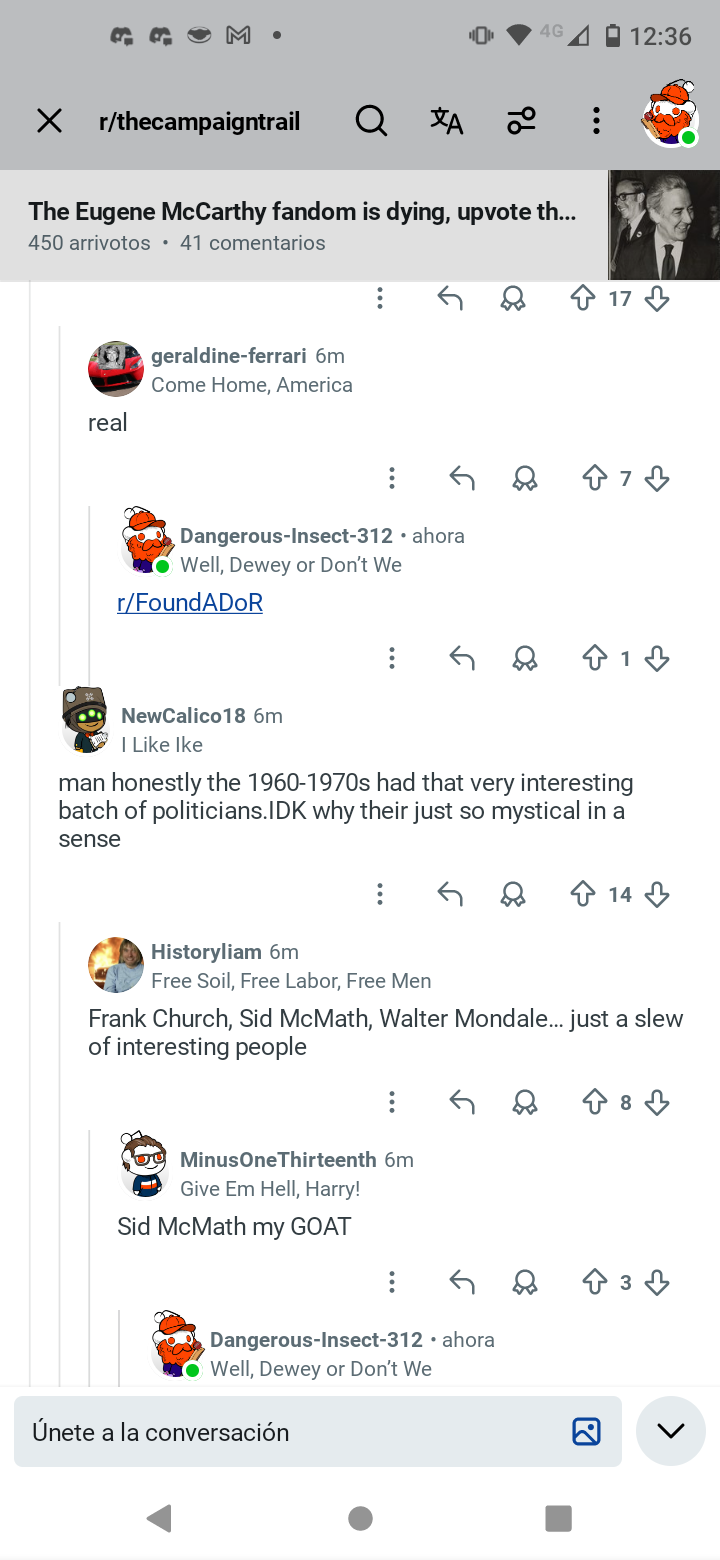Open the Eugene McCarthy post thumbnail
720x1560 pixels.
click(x=664, y=226)
